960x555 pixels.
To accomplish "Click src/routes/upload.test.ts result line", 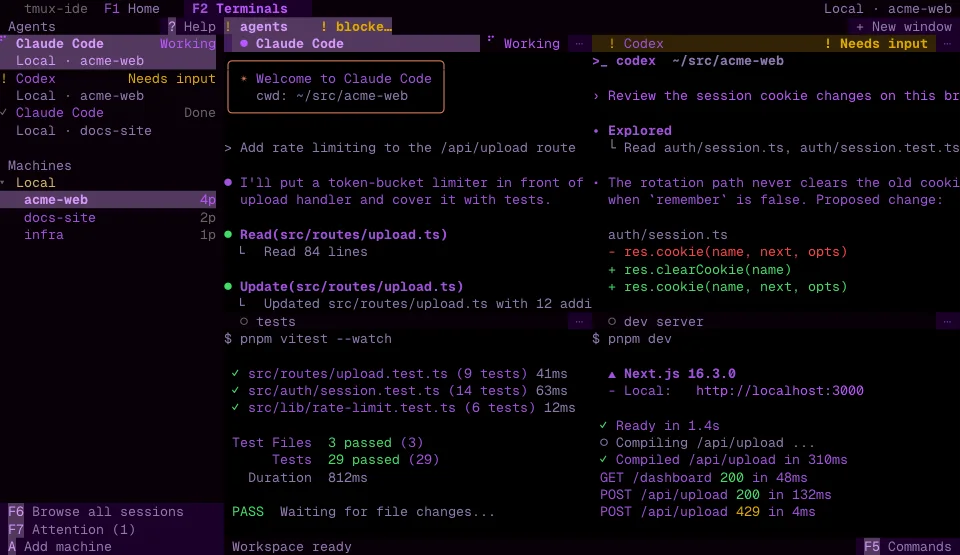I will 399,374.
